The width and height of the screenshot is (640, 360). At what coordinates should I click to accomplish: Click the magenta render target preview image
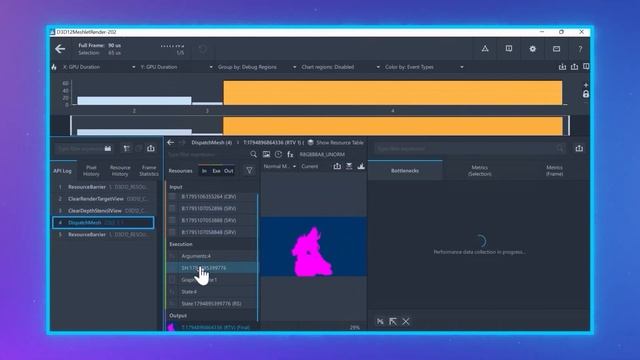pos(313,247)
